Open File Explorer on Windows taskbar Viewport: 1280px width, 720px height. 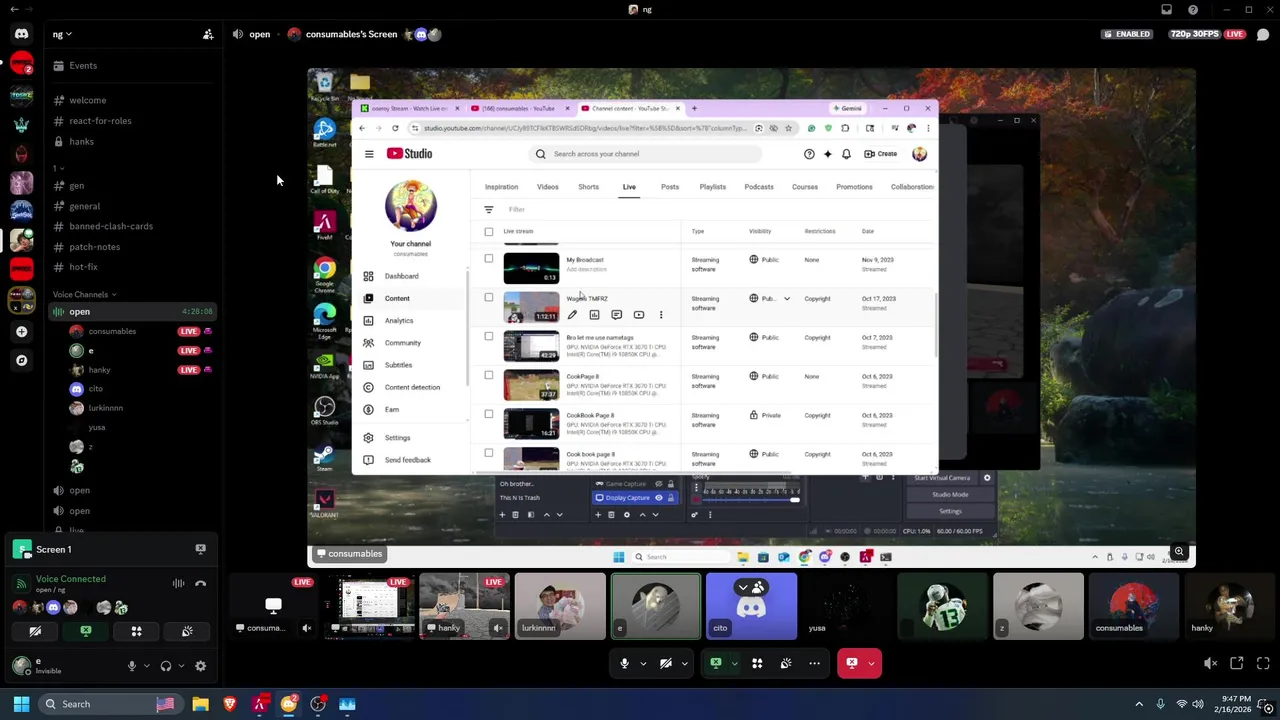point(200,704)
